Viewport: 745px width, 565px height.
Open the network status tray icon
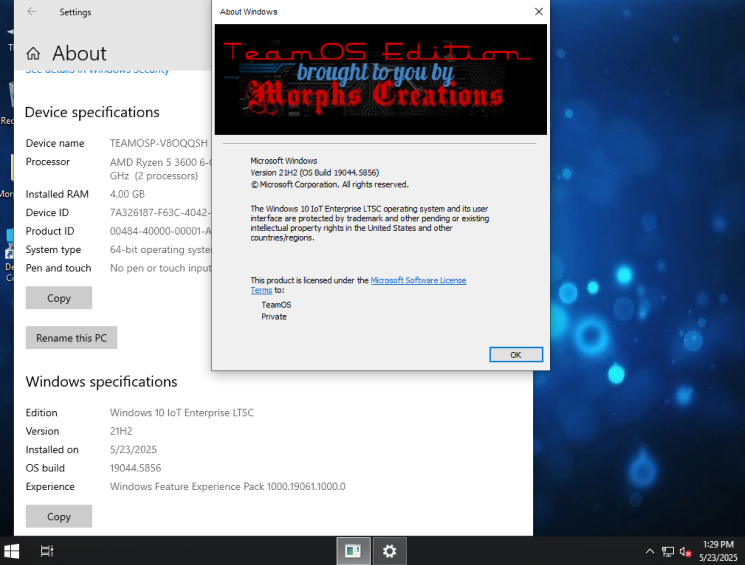coord(668,551)
